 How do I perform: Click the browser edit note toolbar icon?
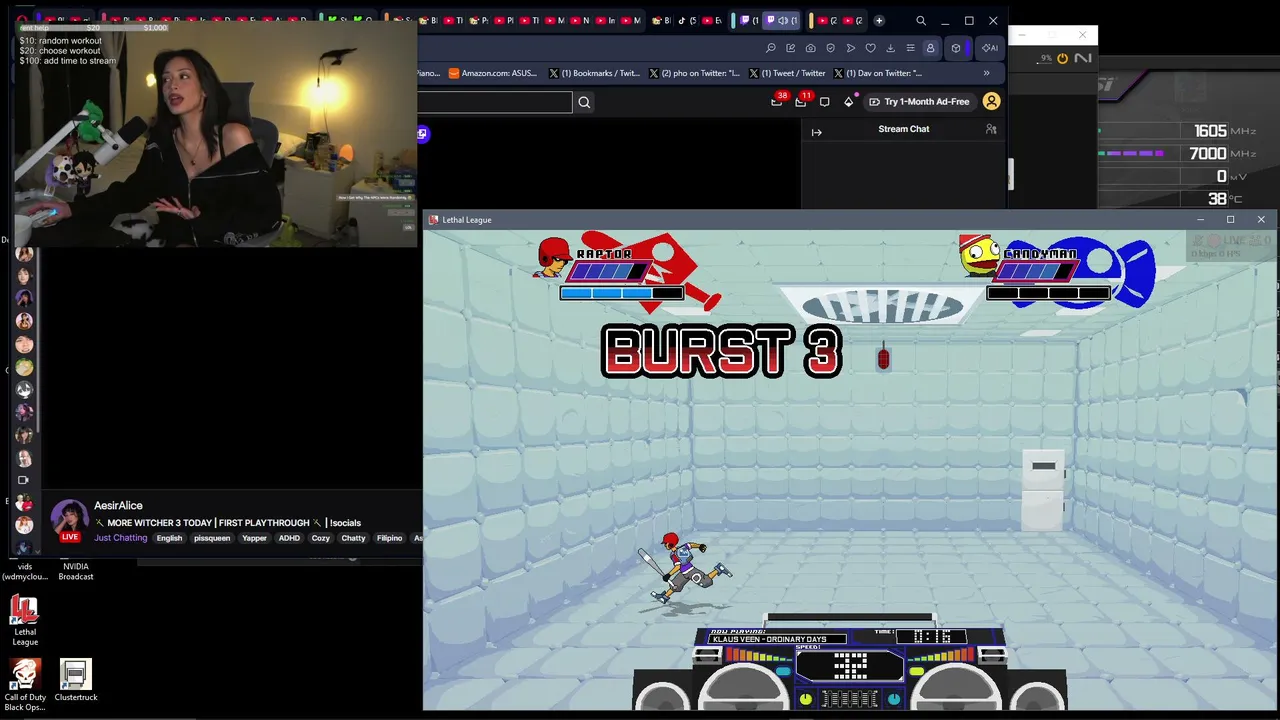coord(791,48)
